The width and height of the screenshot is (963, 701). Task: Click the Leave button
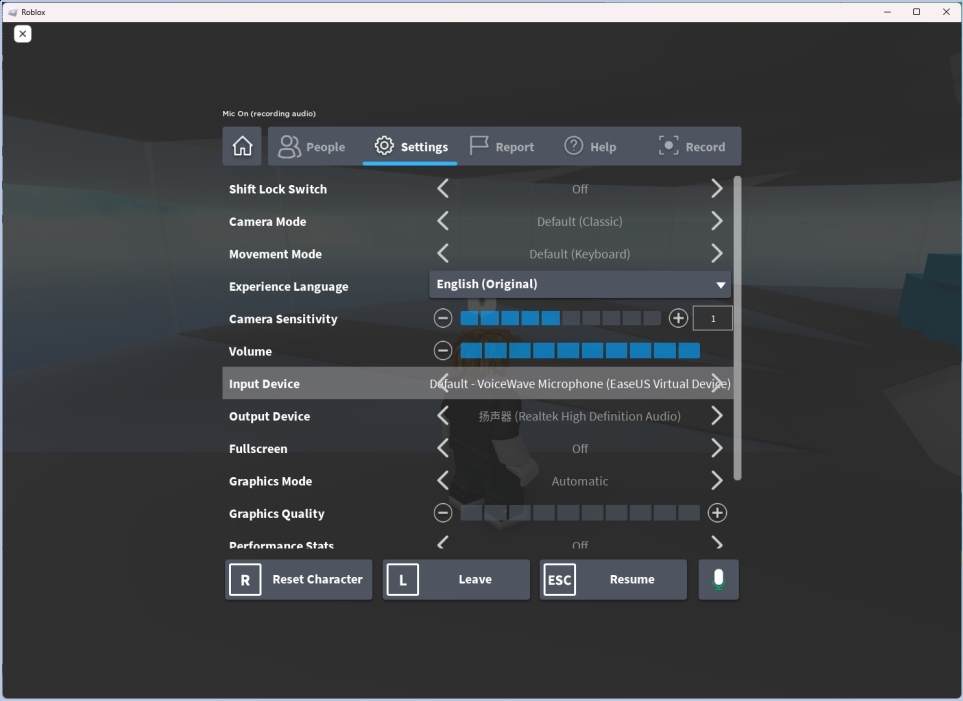(x=455, y=579)
